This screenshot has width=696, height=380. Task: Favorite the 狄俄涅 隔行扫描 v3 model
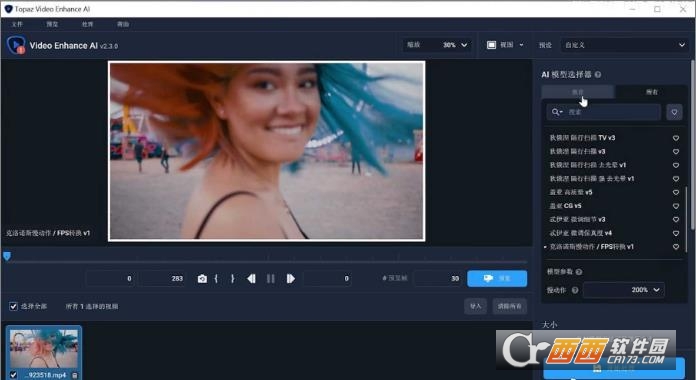676,152
